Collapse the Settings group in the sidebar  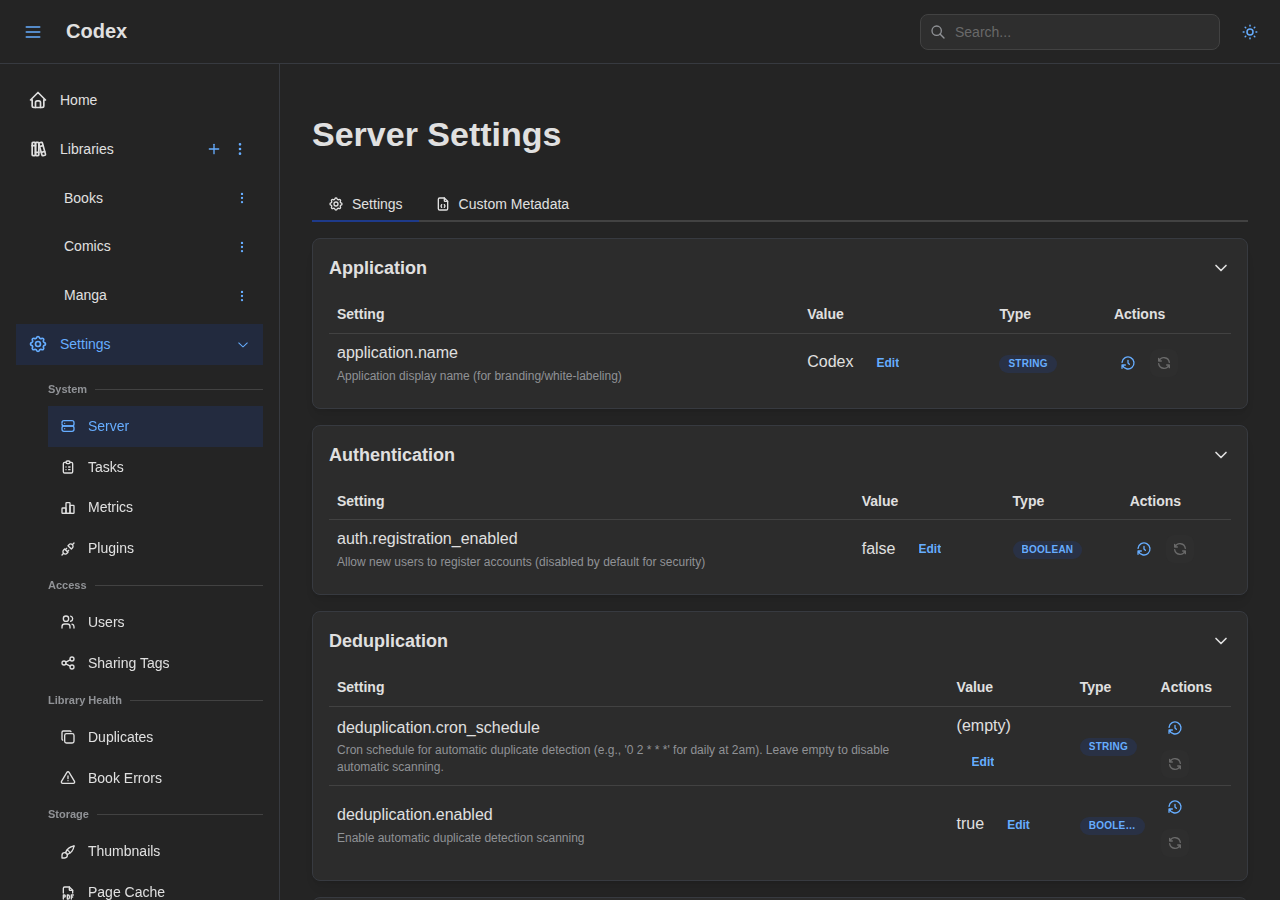pos(243,344)
